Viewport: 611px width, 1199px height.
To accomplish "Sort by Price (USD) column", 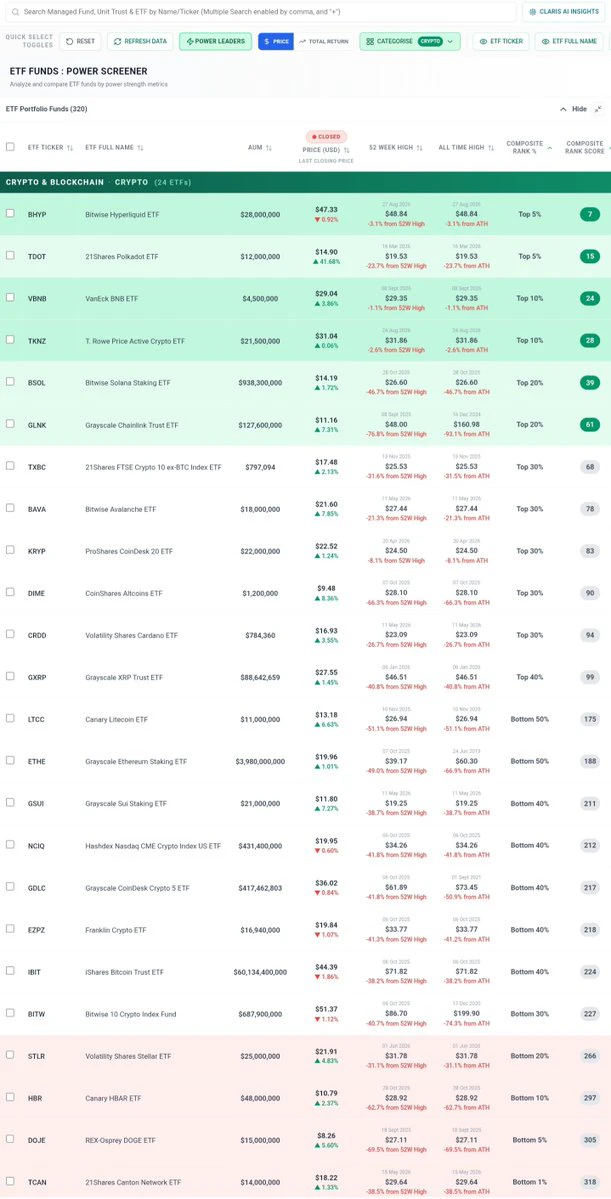I will tap(326, 150).
